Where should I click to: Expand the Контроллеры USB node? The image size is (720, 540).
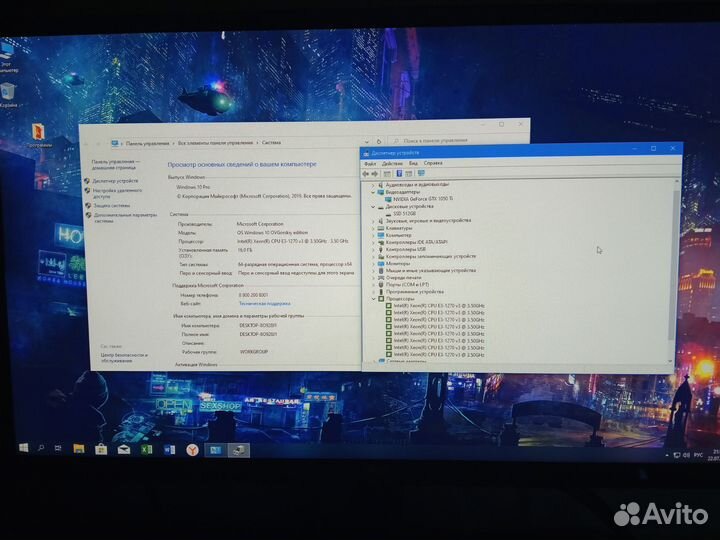point(373,249)
